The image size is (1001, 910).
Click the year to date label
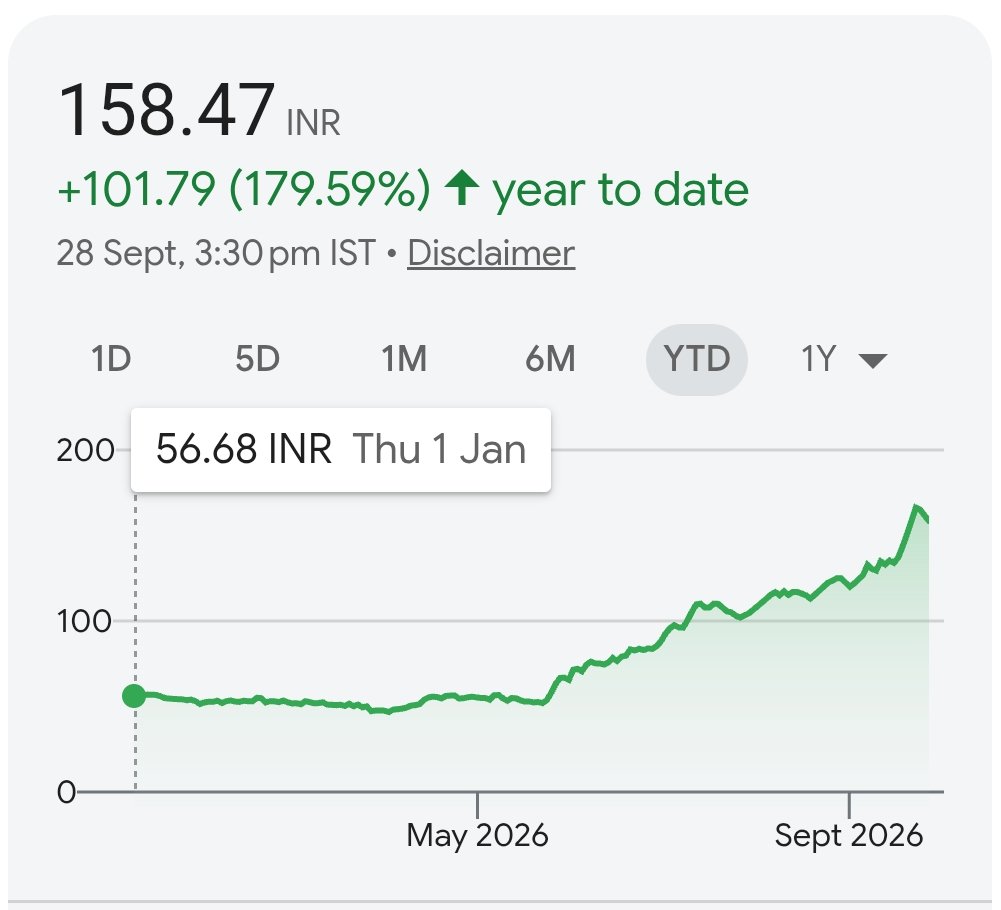click(x=620, y=190)
